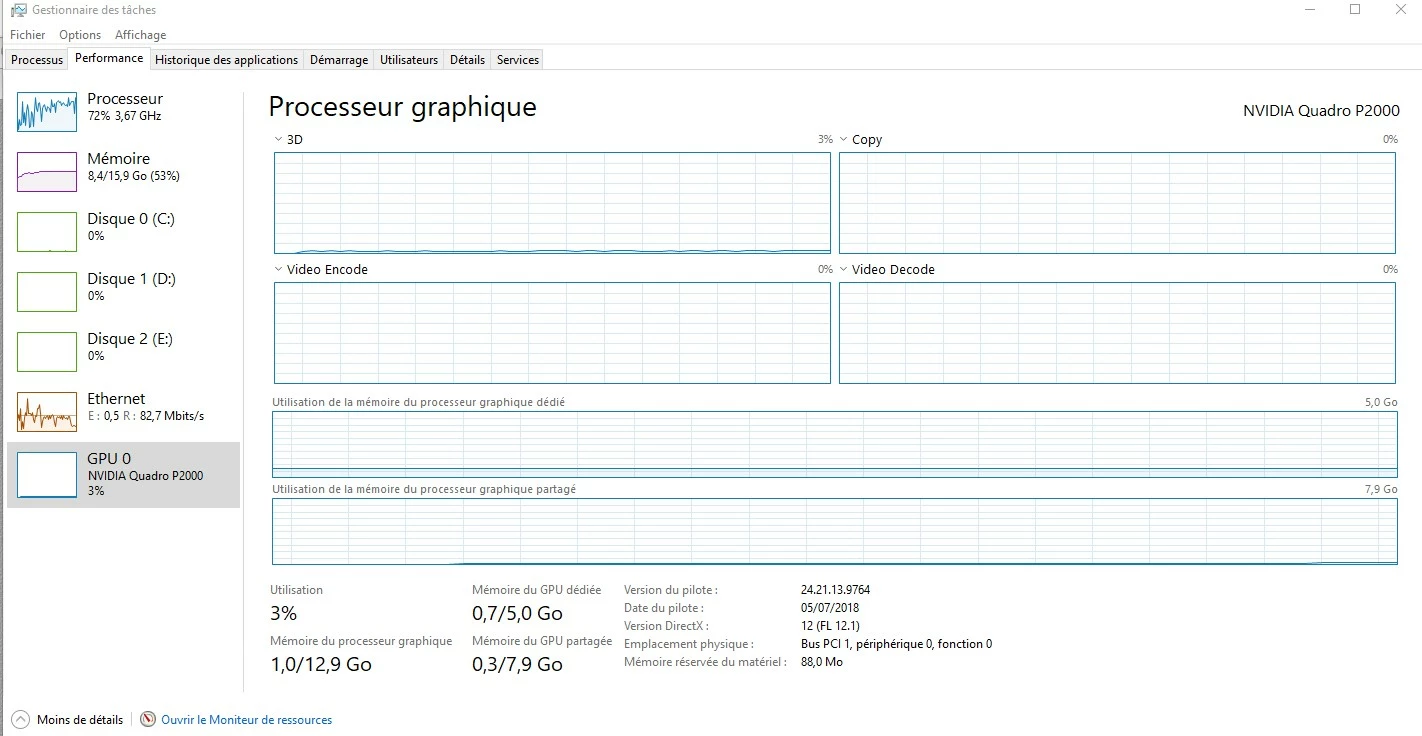Open the Copy graph engine dropdown
Screen dimensions: 1422x736
tap(844, 140)
